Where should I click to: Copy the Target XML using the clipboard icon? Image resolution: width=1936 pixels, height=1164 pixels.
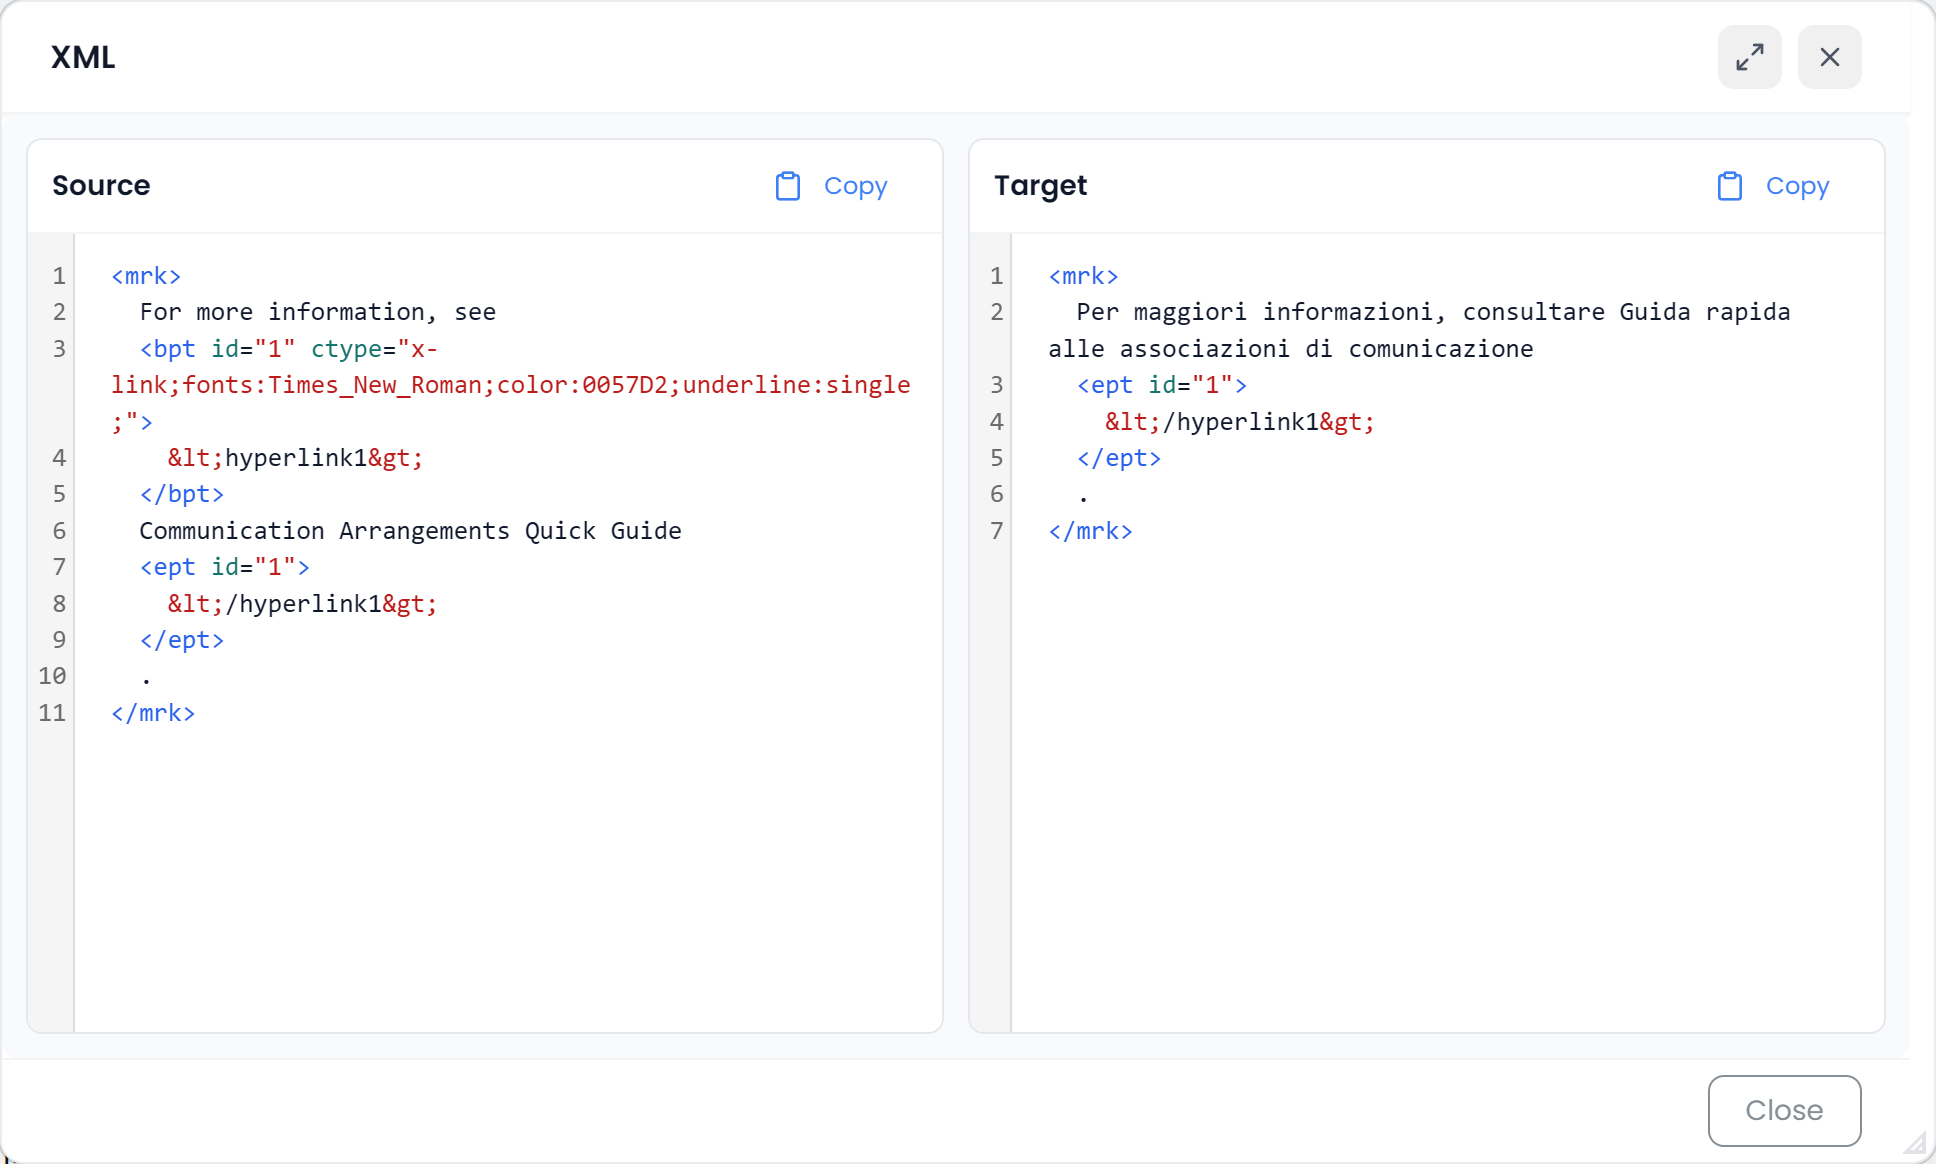pyautogui.click(x=1731, y=186)
